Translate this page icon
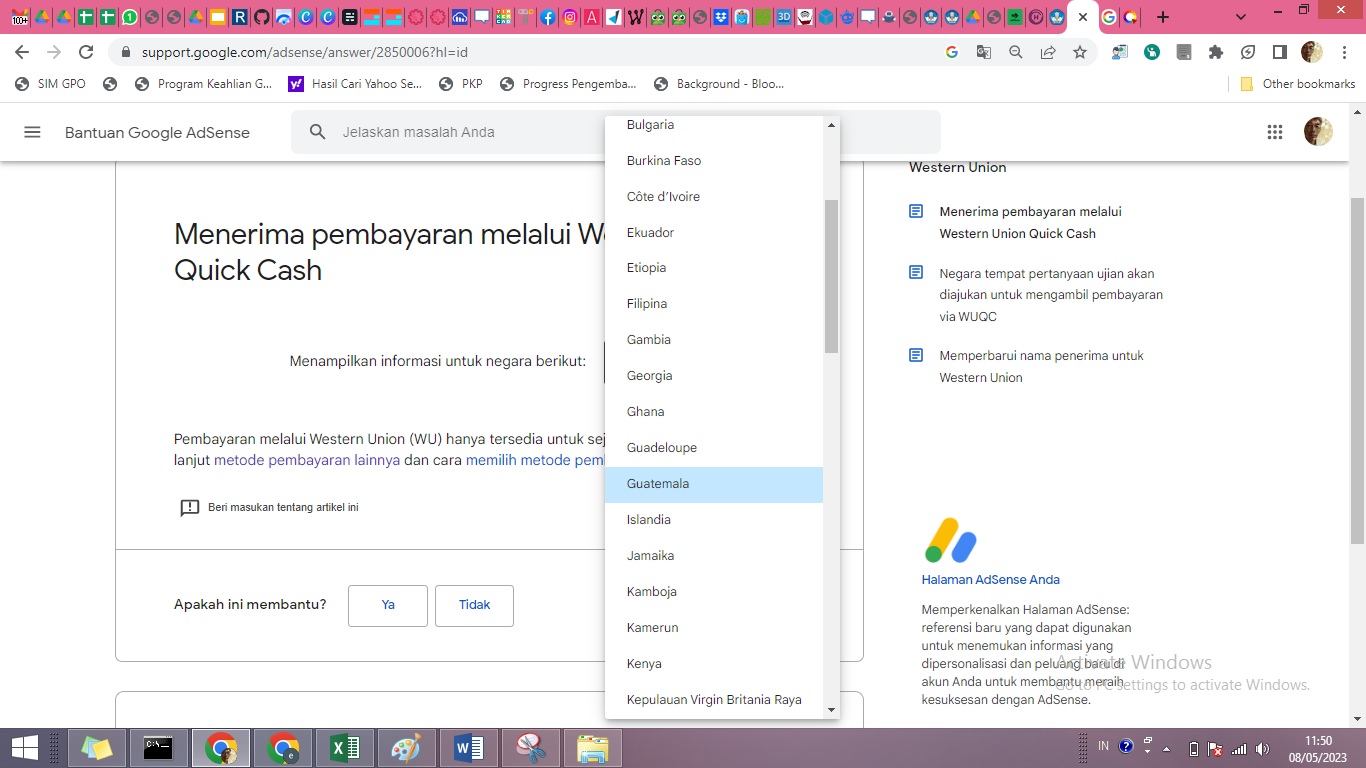1366x768 pixels. tap(984, 52)
